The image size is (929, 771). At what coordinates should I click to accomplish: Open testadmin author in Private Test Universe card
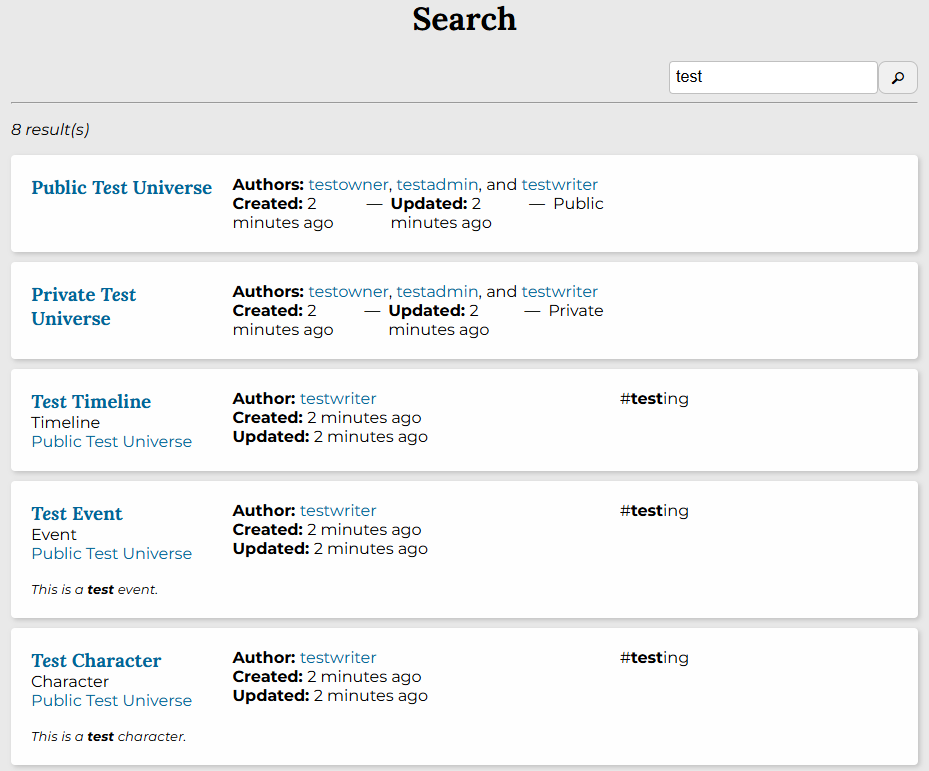[x=437, y=292]
